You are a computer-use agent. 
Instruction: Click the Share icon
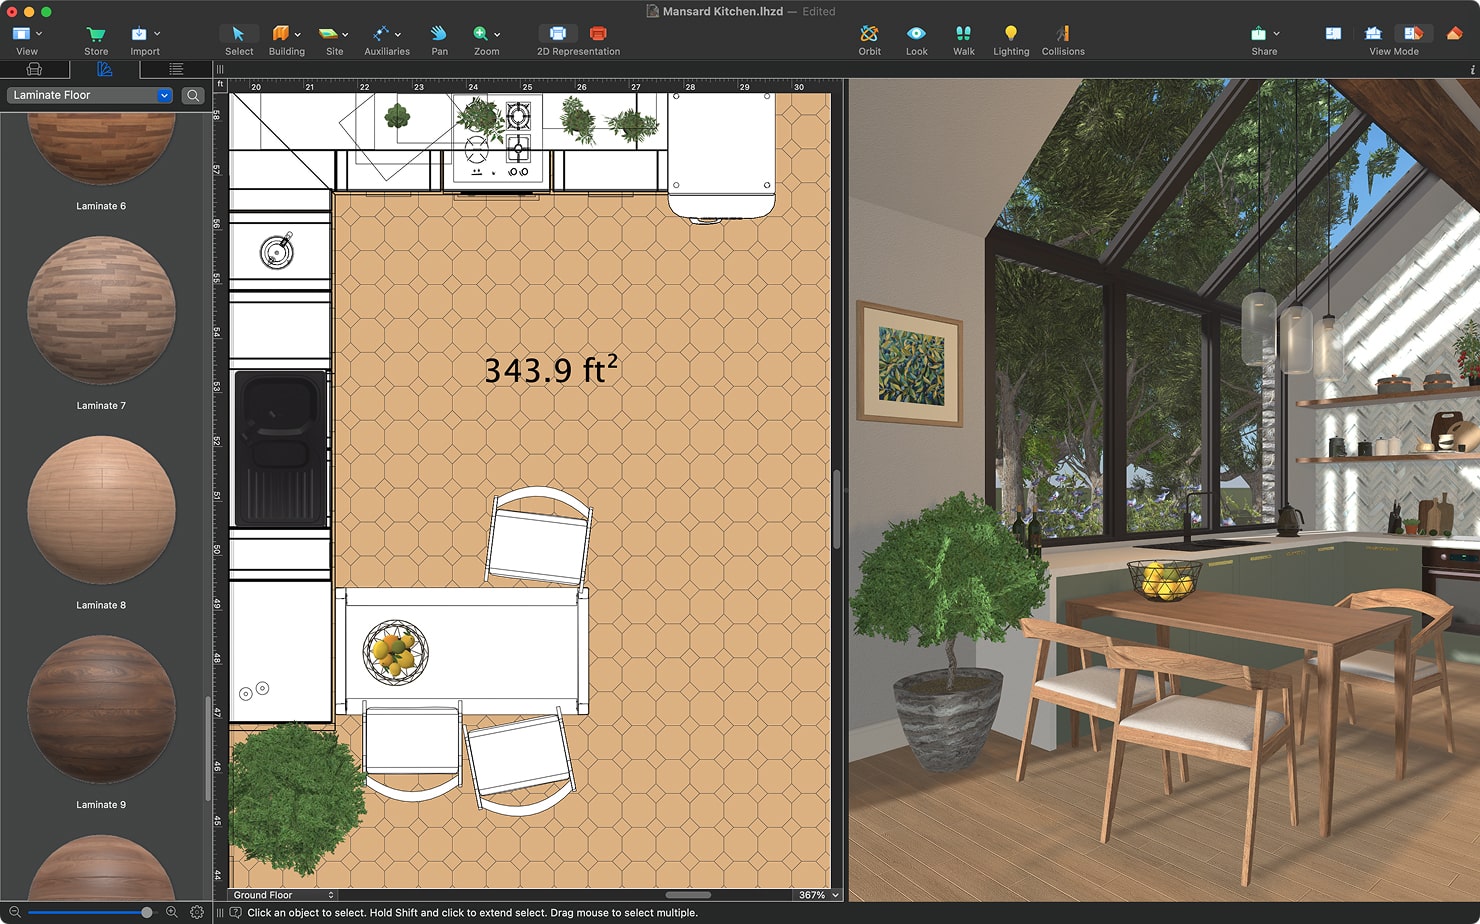[x=1258, y=34]
